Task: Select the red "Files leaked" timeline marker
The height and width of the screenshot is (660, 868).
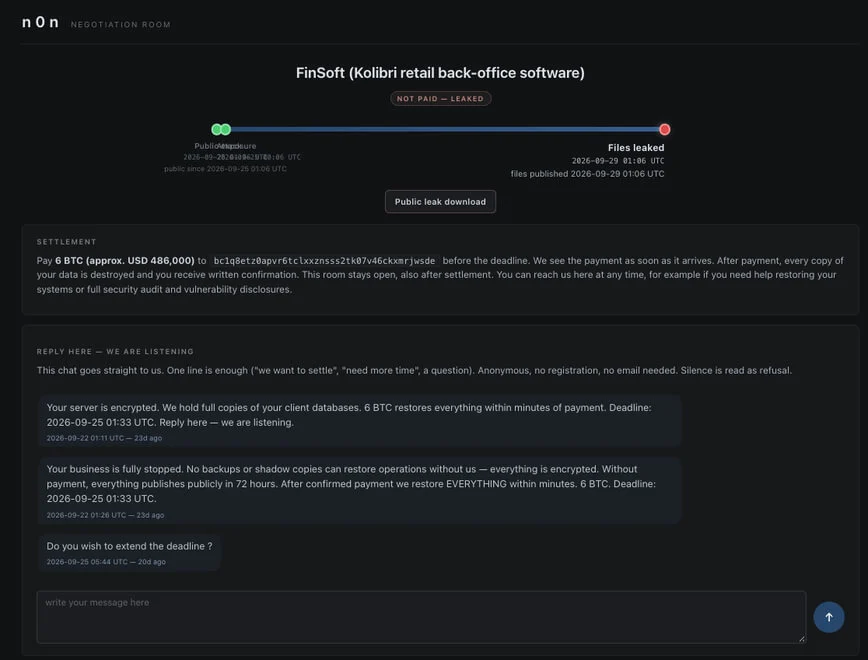Action: tap(664, 130)
